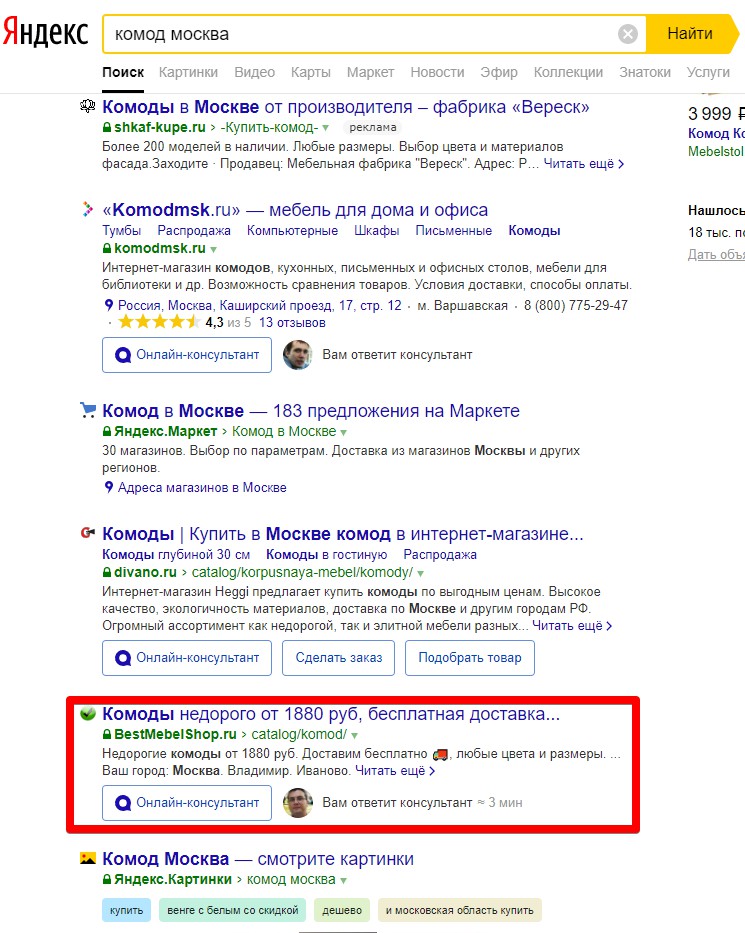The image size is (745, 933).
Task: Open the 13 отзывов reviews link
Action: tap(292, 323)
